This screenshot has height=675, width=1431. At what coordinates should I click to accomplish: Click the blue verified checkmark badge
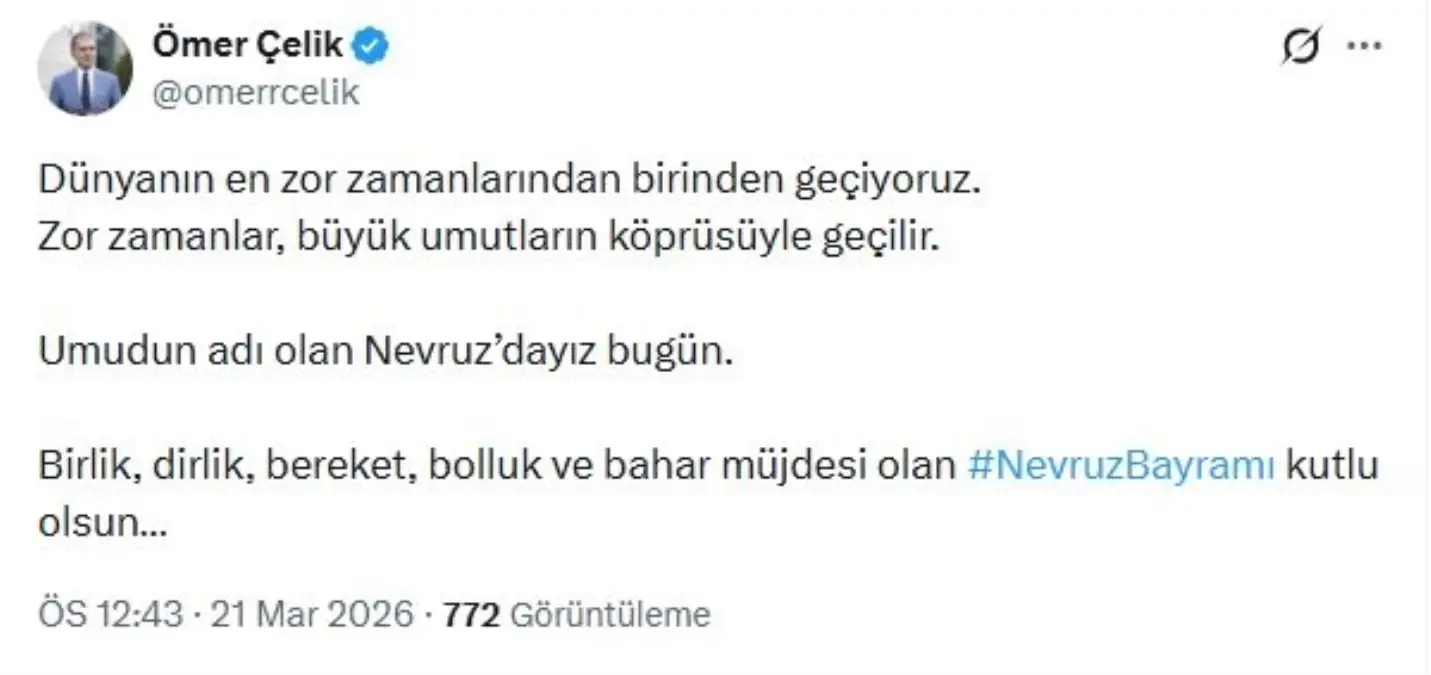372,43
